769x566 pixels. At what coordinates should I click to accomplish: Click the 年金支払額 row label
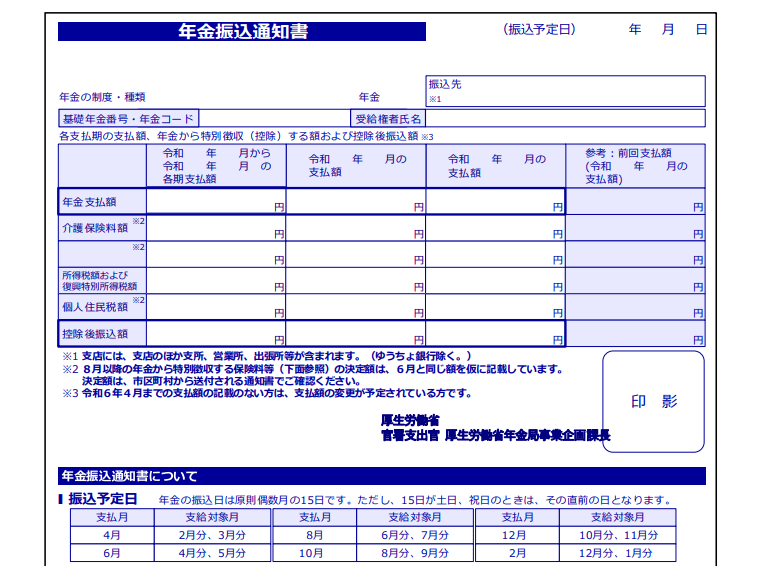pos(102,201)
